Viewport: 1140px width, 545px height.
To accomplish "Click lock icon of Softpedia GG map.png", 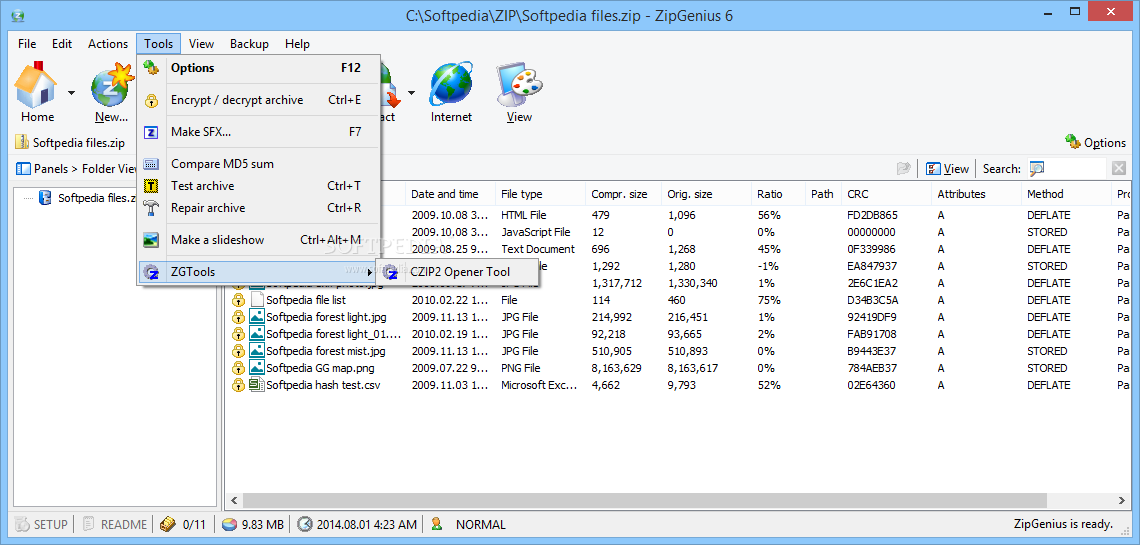I will pyautogui.click(x=238, y=368).
